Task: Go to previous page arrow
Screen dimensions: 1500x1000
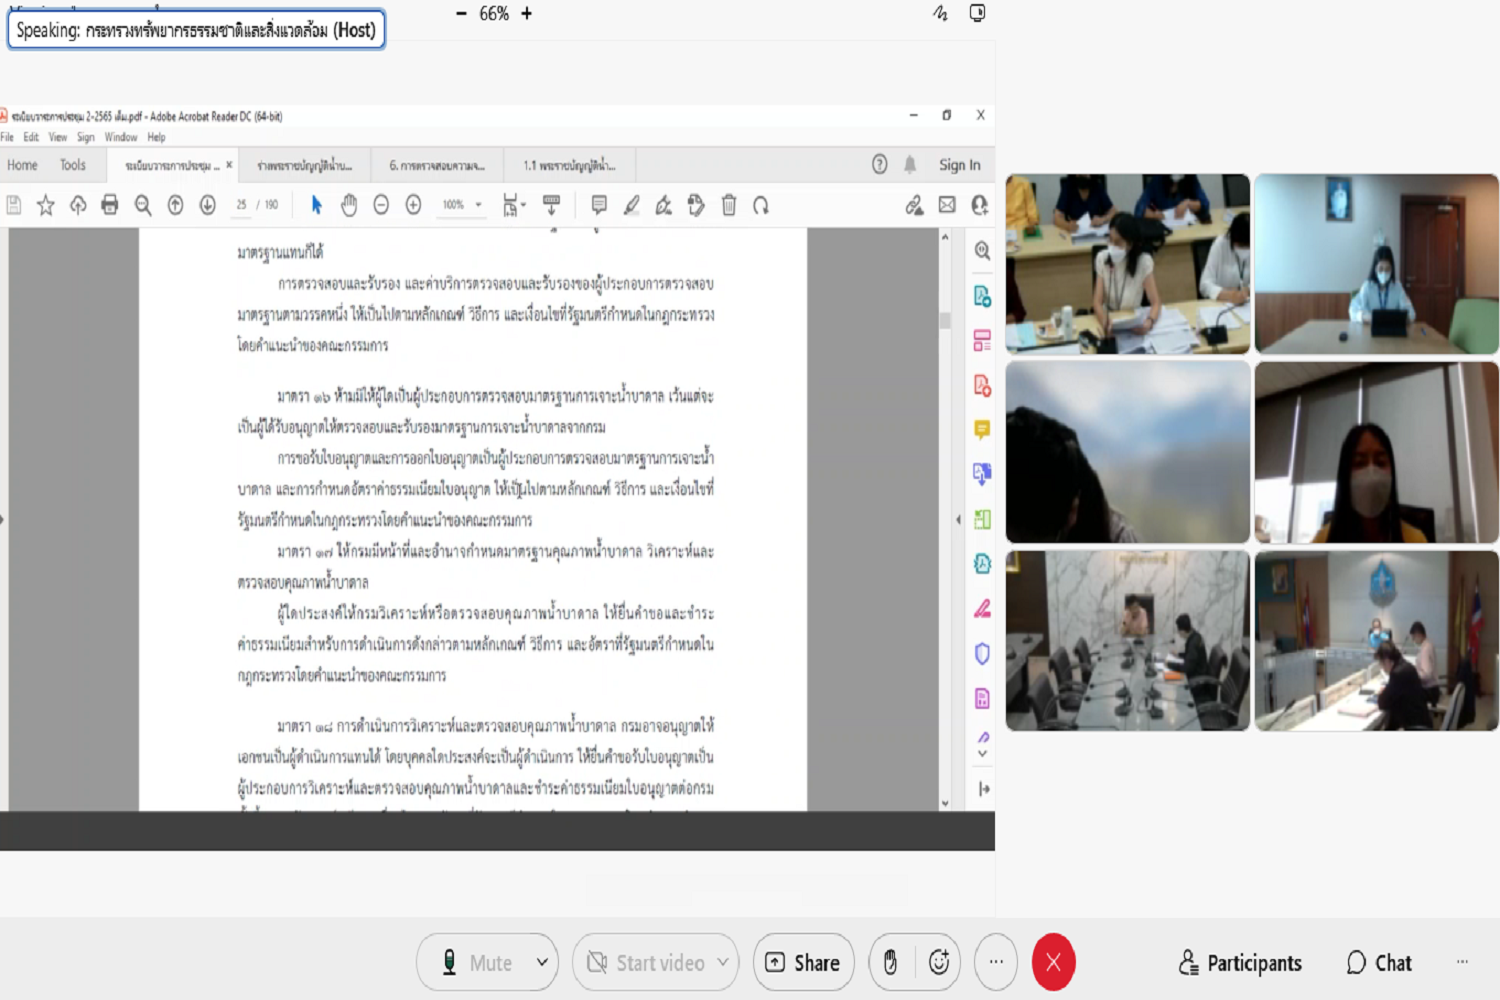Action: click(x=175, y=205)
